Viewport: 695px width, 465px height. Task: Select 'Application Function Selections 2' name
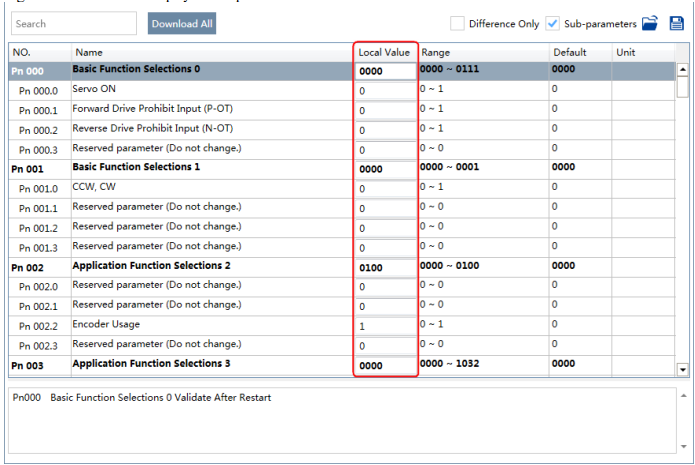(x=152, y=266)
